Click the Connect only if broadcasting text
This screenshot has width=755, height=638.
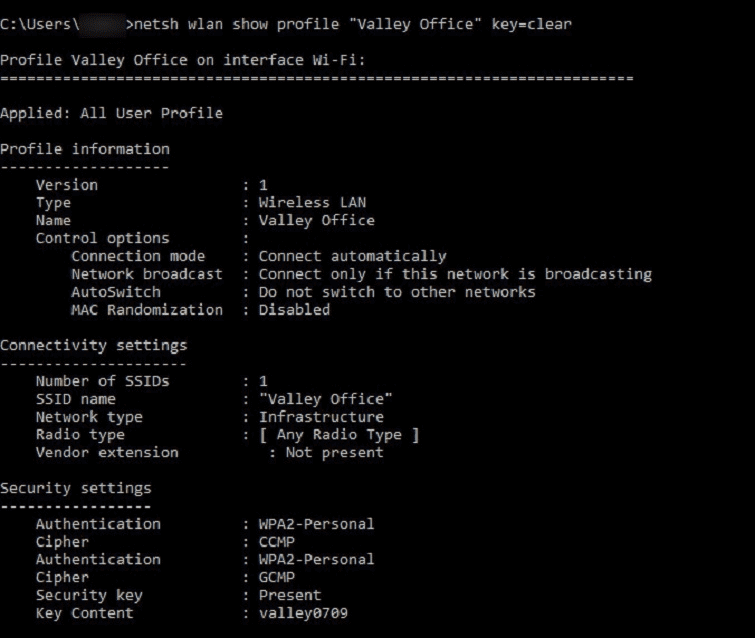click(x=455, y=274)
